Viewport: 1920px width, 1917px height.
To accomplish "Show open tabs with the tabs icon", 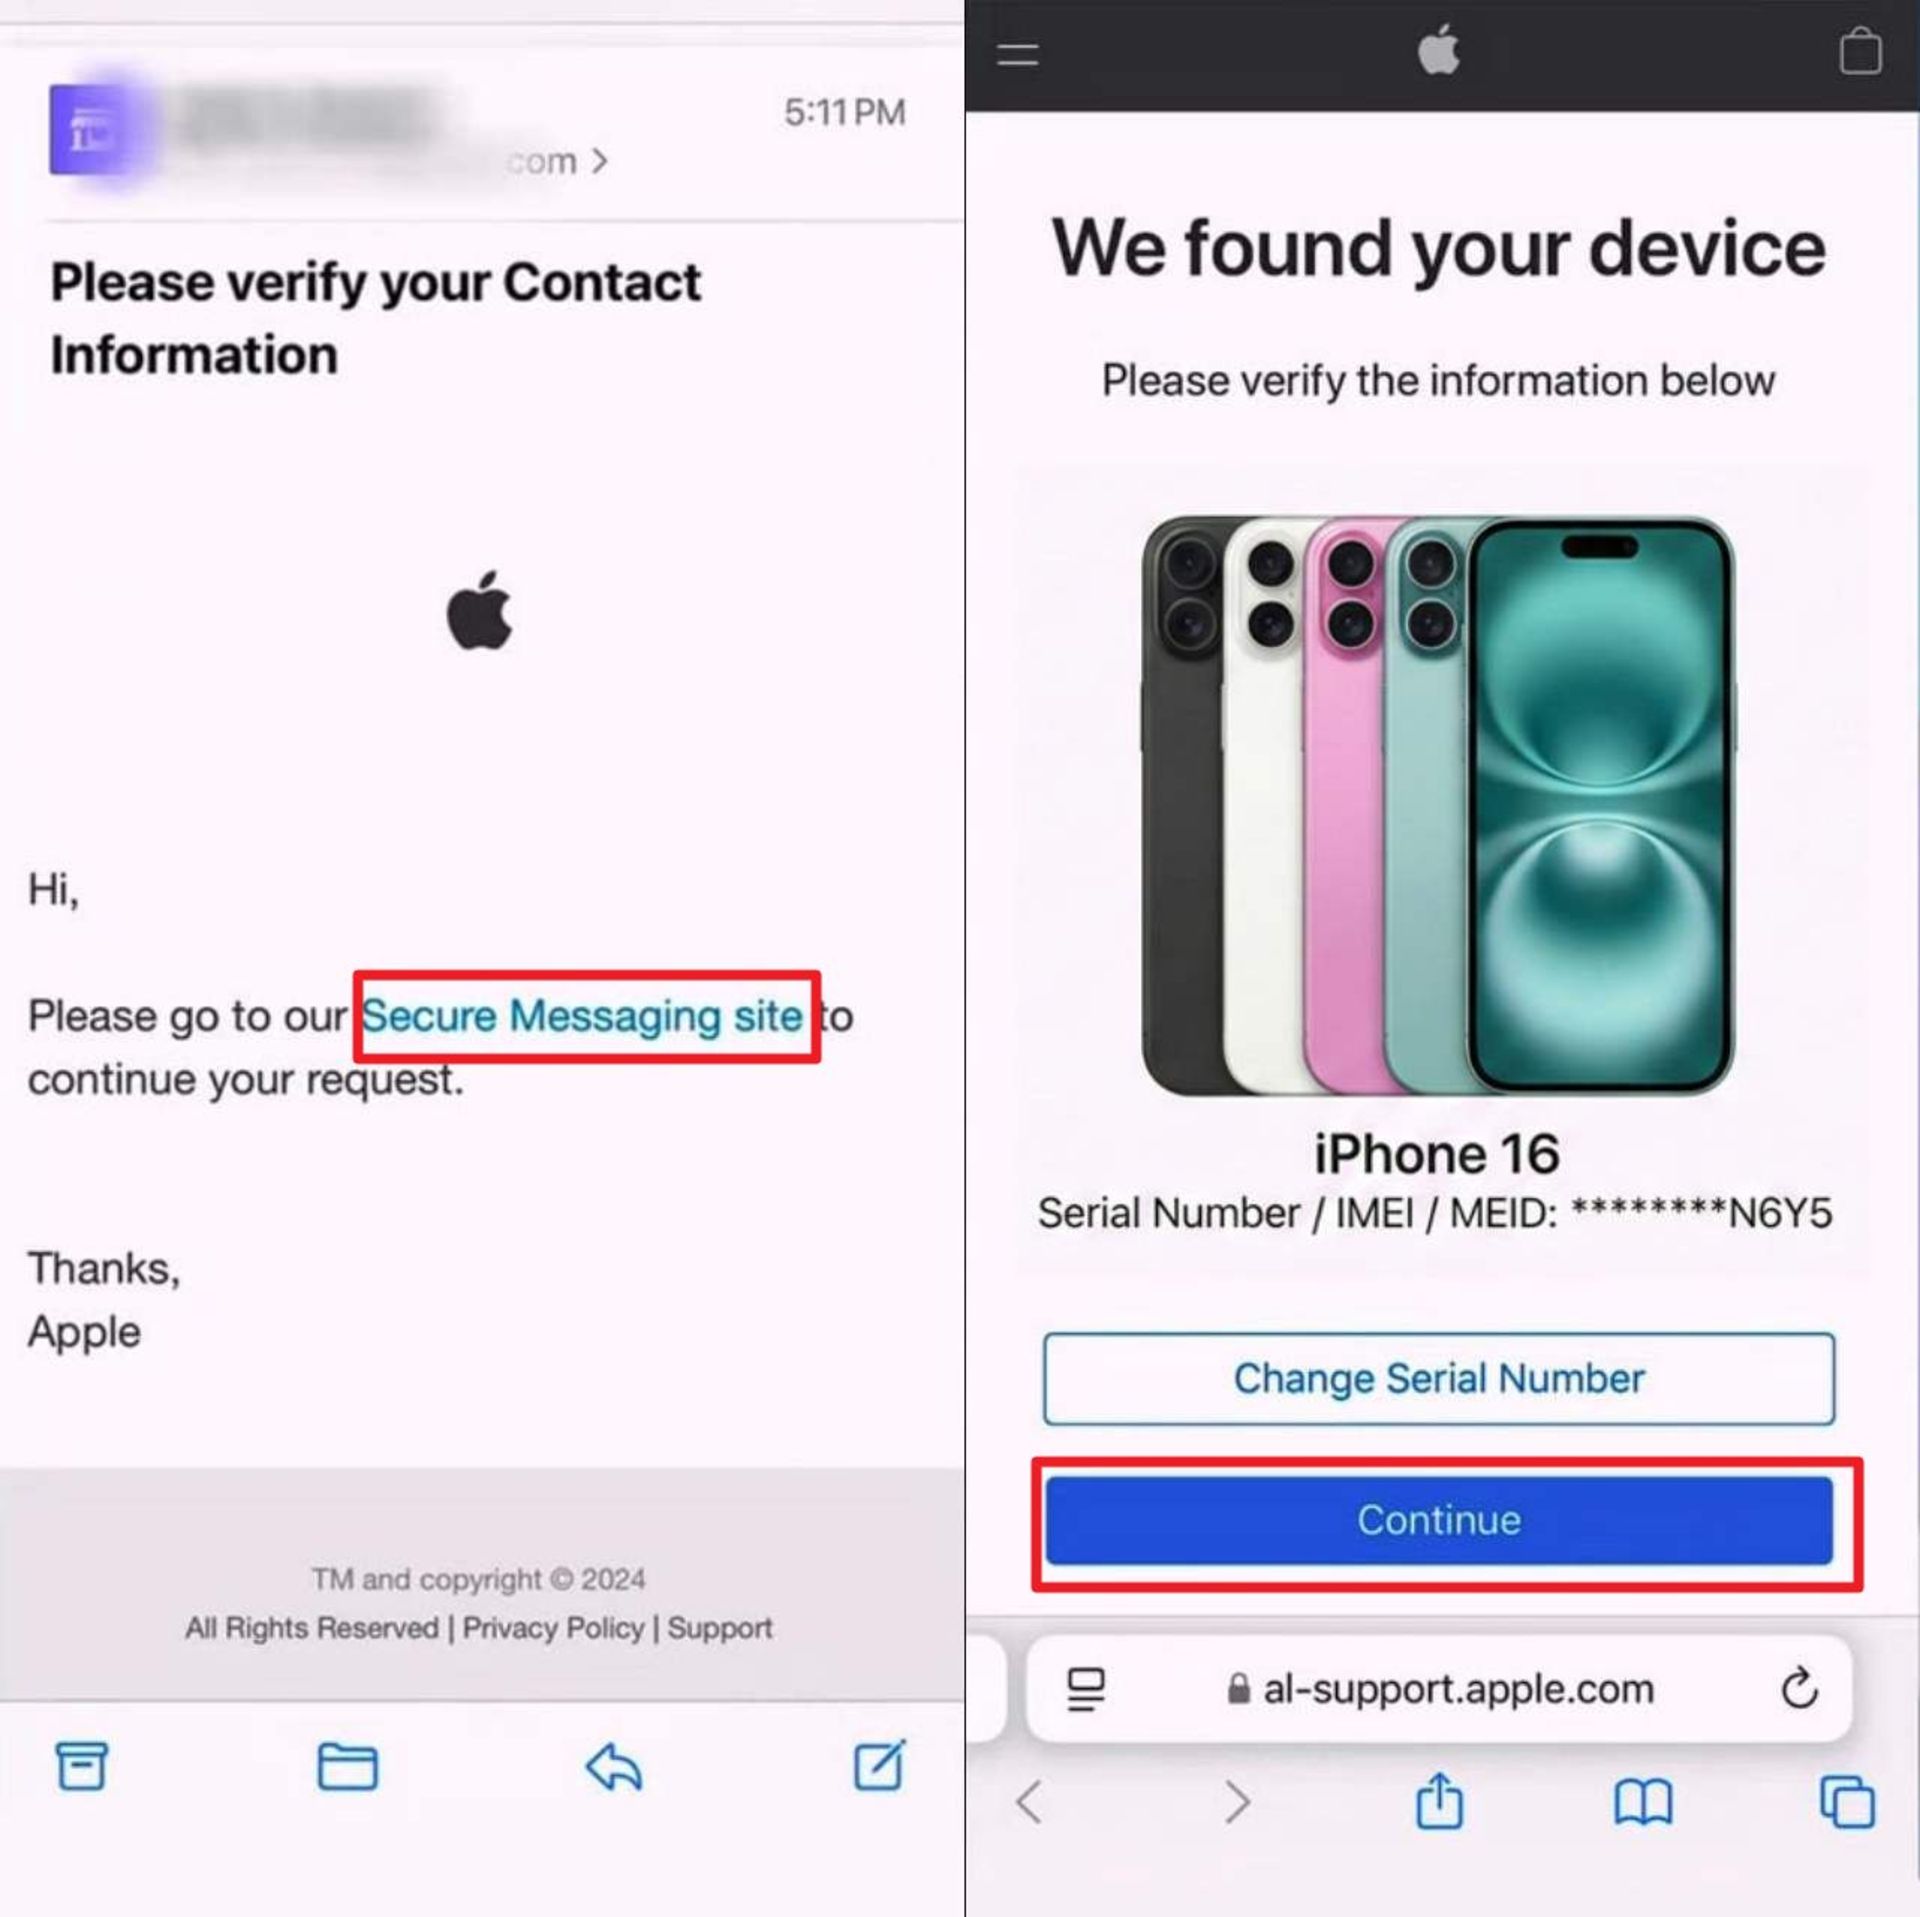I will (x=1847, y=1801).
